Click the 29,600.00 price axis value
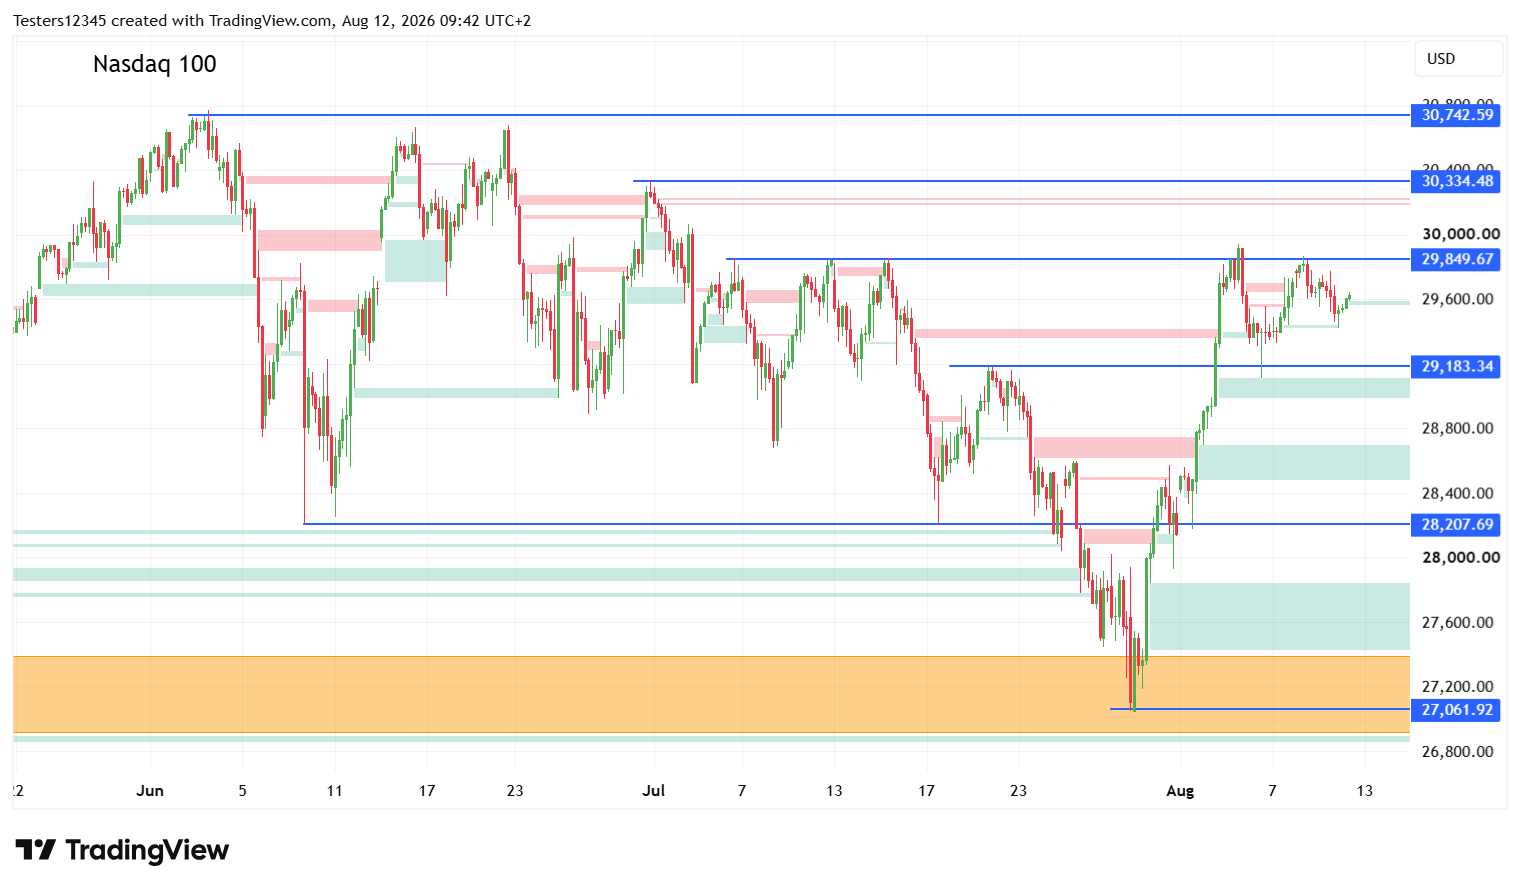This screenshot has width=1520, height=890. pyautogui.click(x=1458, y=299)
